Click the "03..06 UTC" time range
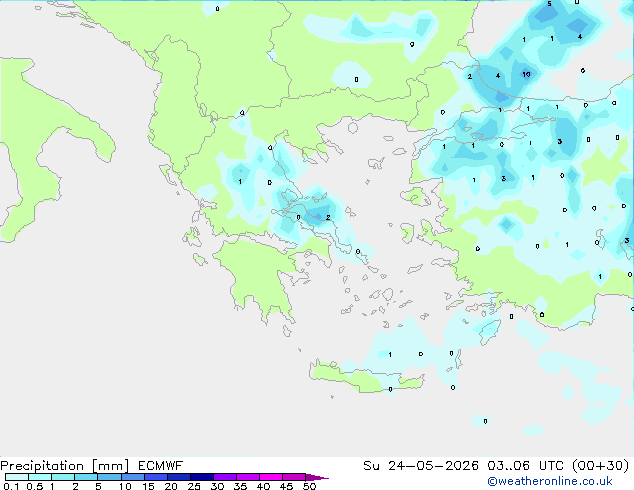Screen dimensions: 634x490 click(x=526, y=466)
